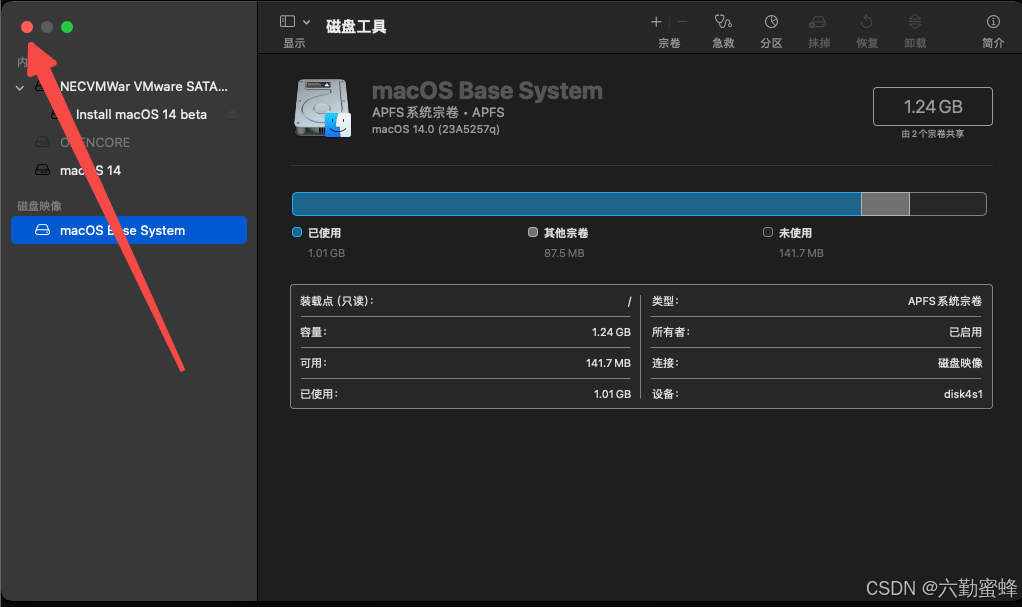Click the 可用 141.7 MB table row
This screenshot has height=607, width=1022.
pos(465,363)
